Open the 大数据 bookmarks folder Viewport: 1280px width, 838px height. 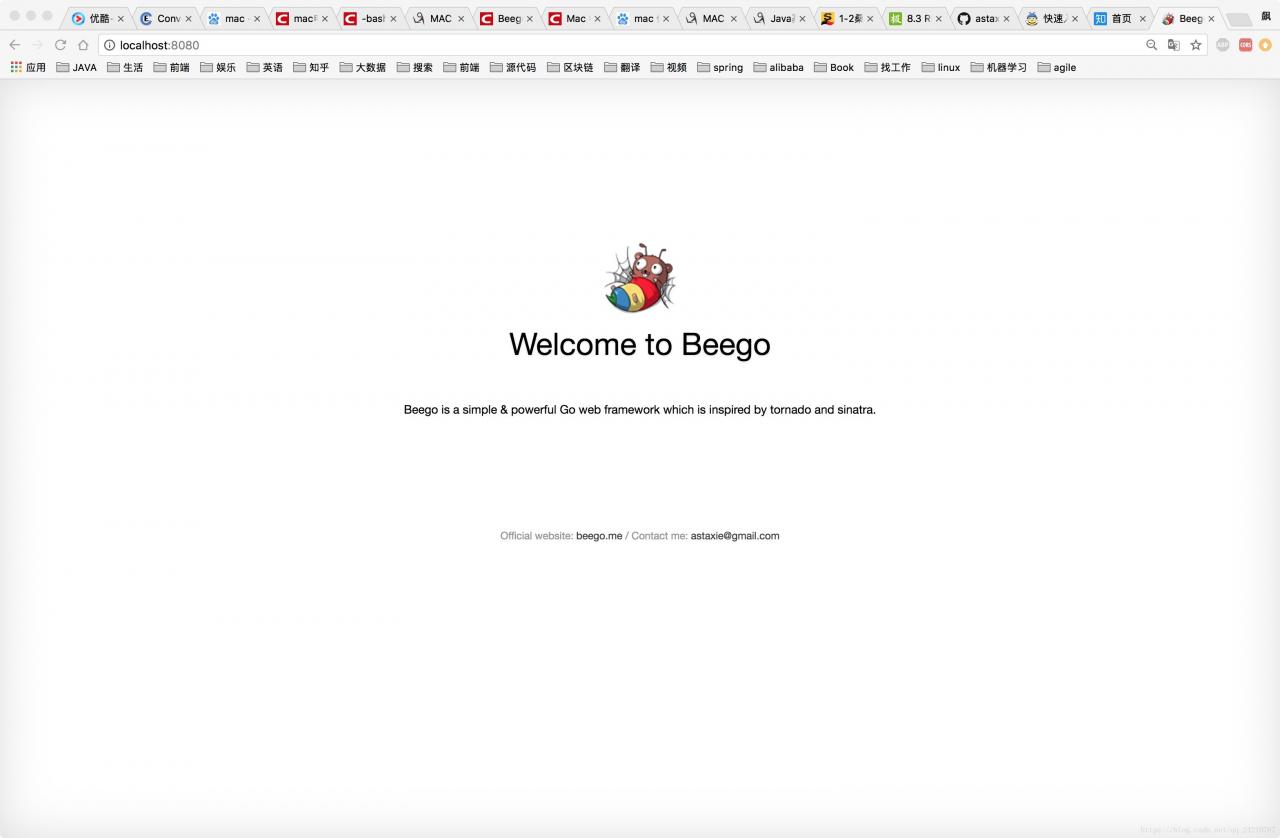pos(363,67)
